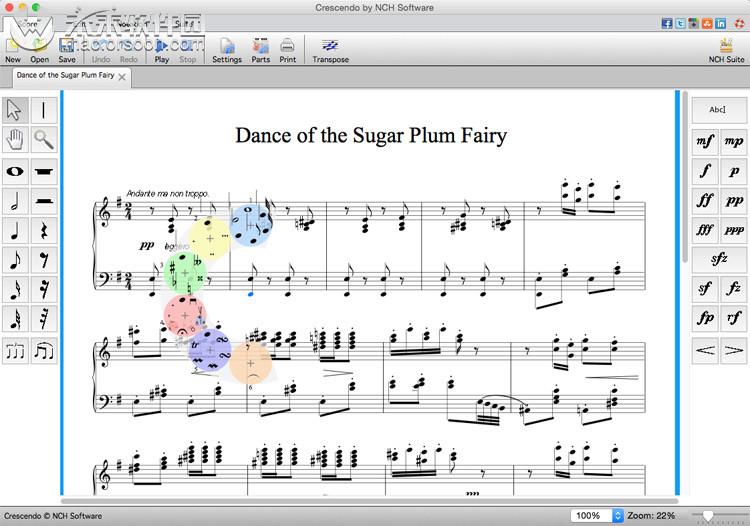Add text with the Abc tool
This screenshot has width=750, height=526.
(719, 110)
